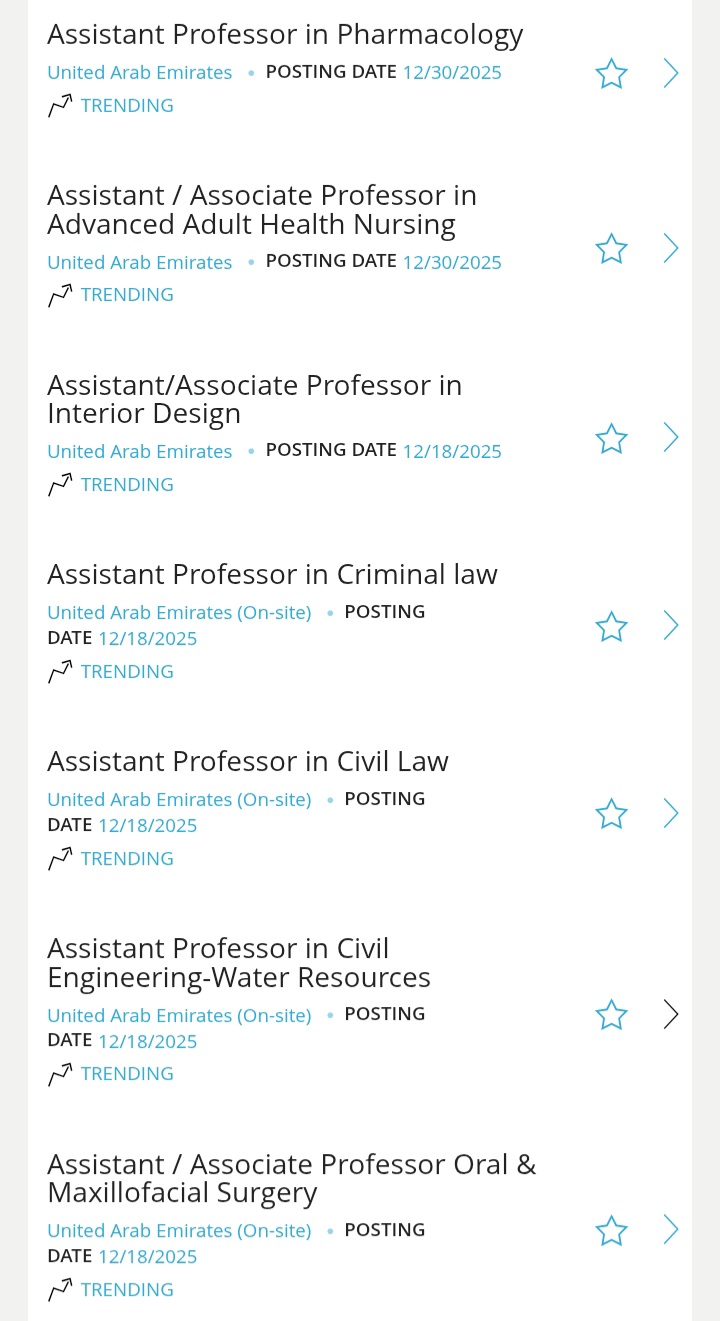Click chevron for Oral & Maxillofacial Surgery
The image size is (720, 1321).
point(671,1229)
